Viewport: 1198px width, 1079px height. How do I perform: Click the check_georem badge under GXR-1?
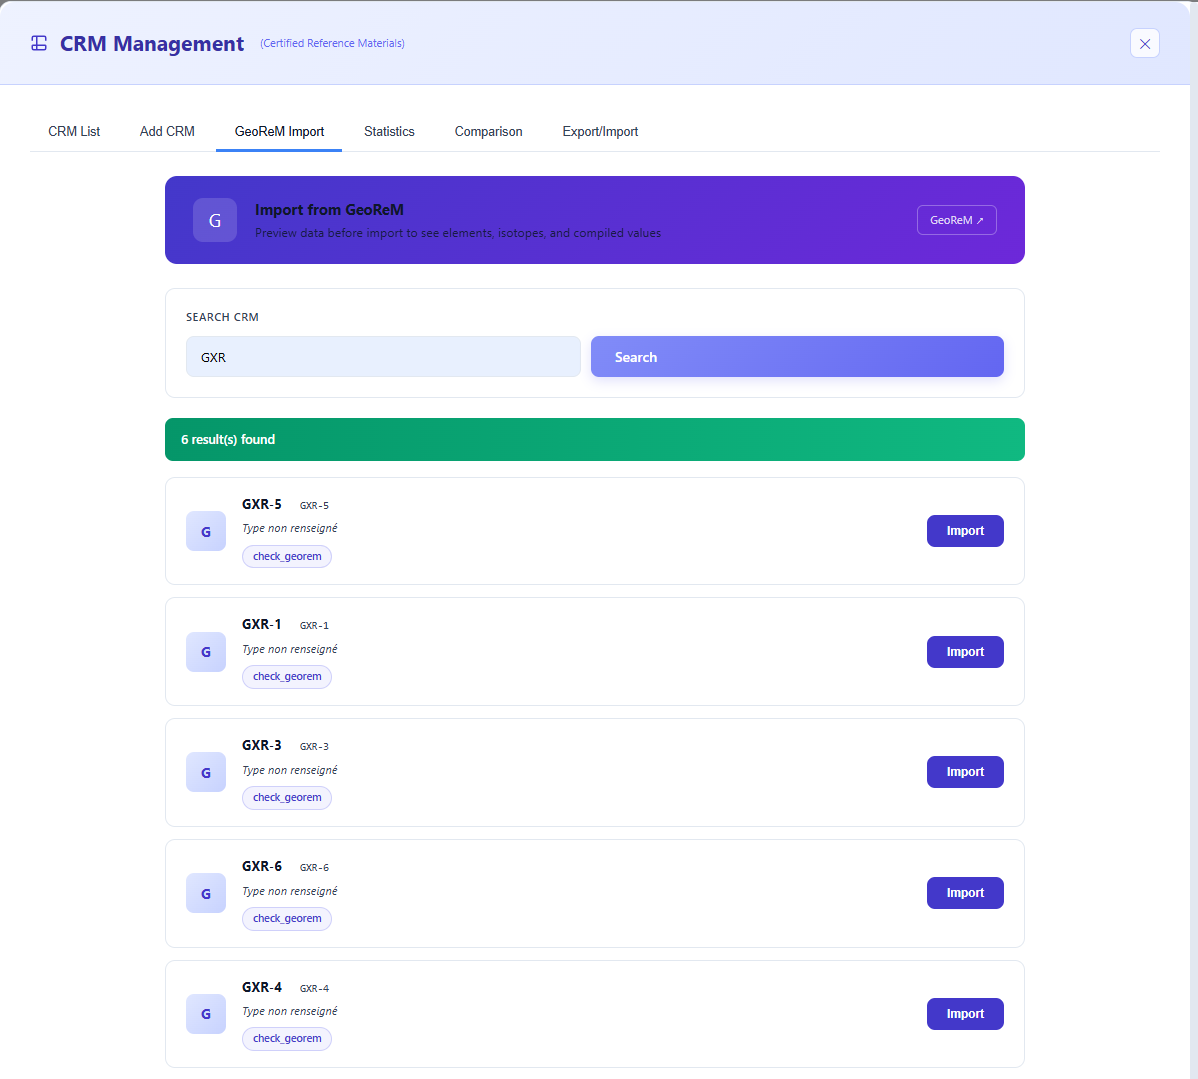(287, 676)
